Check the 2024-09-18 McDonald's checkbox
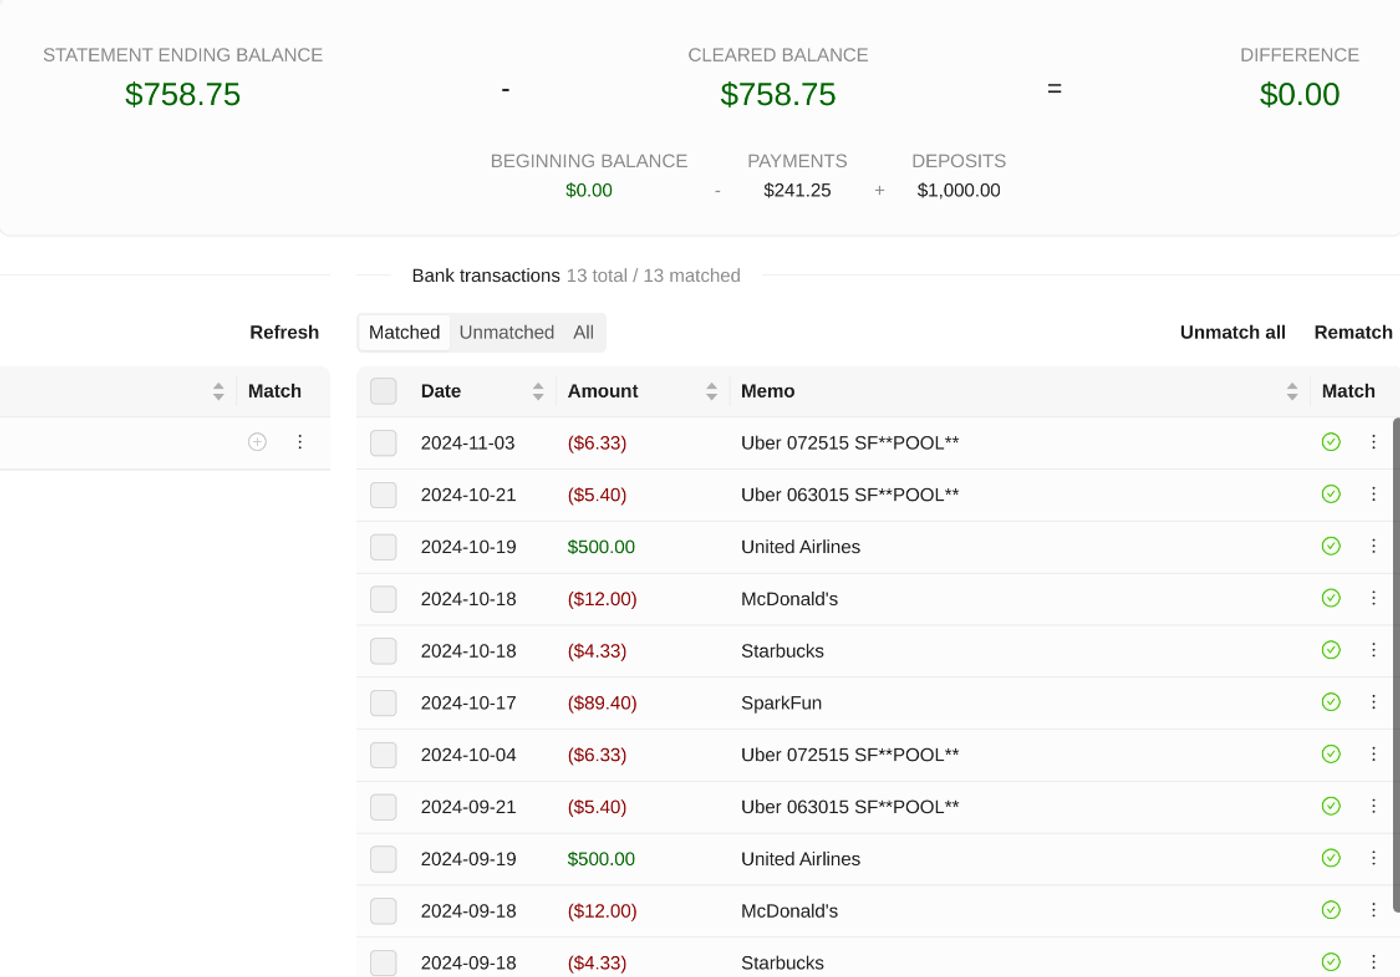1400x977 pixels. (x=383, y=911)
